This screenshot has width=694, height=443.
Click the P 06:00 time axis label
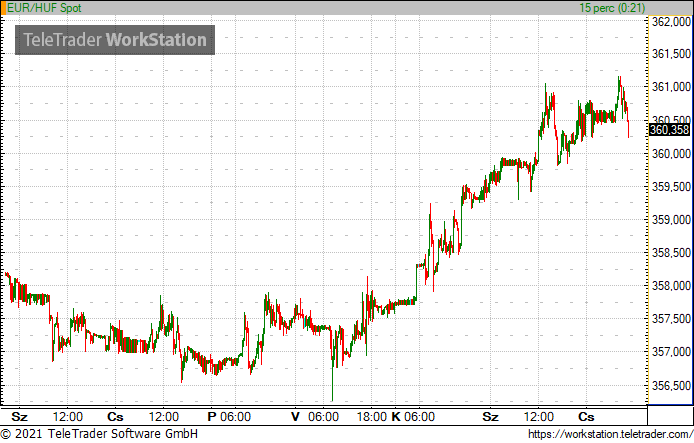point(229,417)
